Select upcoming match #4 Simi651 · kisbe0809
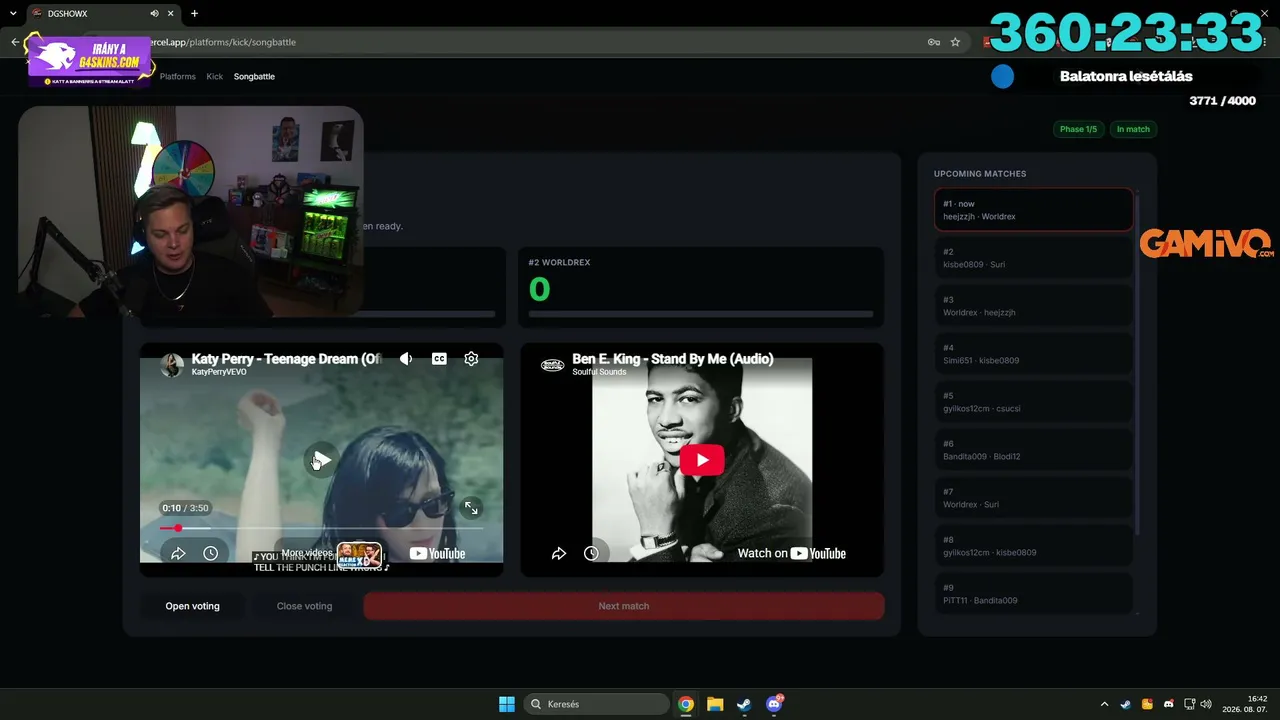The height and width of the screenshot is (720, 1280). click(1034, 354)
